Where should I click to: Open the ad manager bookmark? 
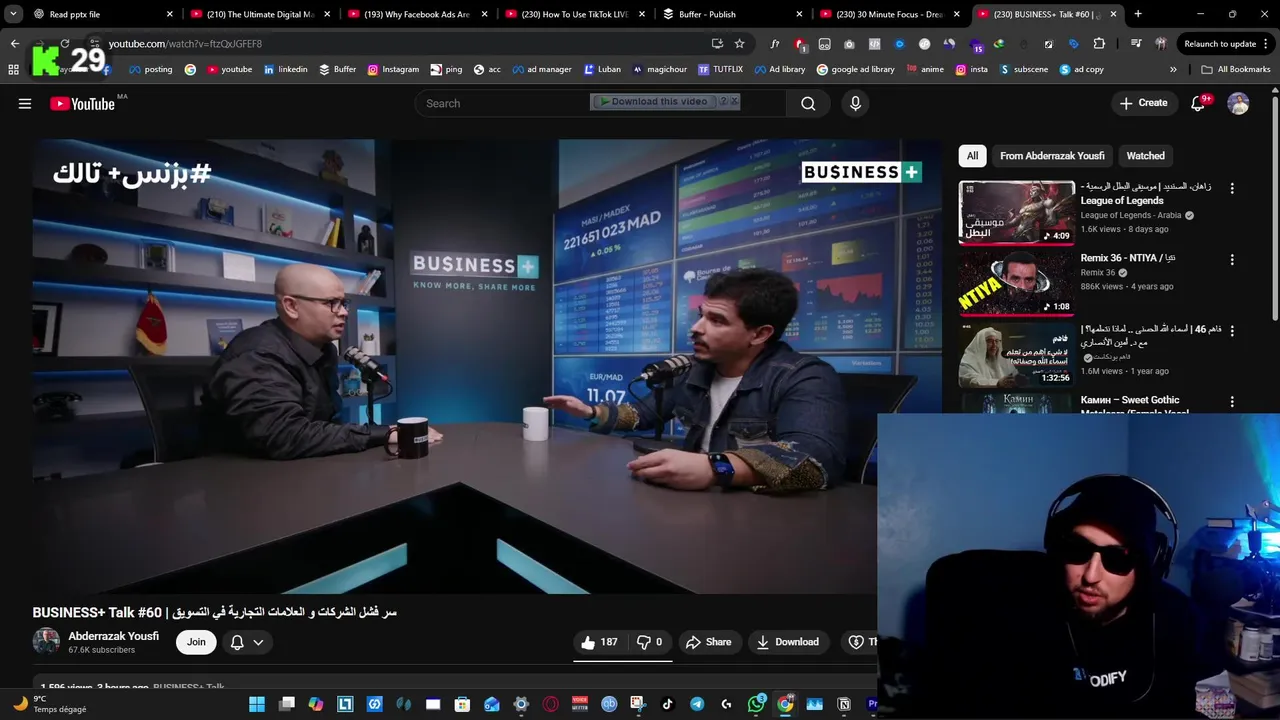pos(541,69)
